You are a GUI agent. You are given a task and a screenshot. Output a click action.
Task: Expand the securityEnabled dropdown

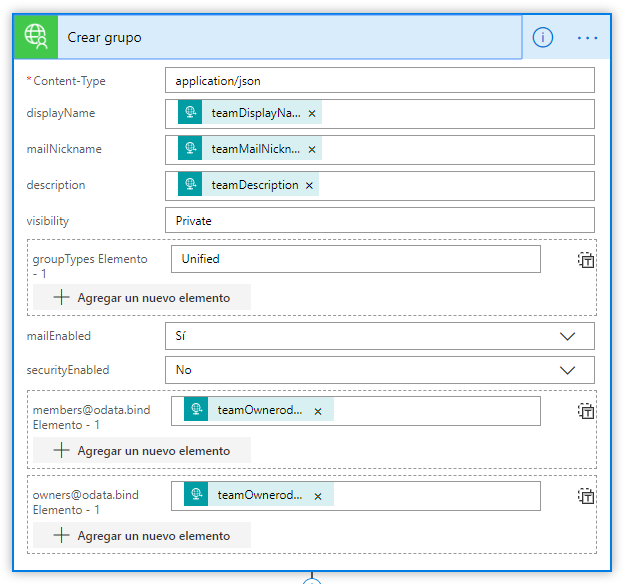pyautogui.click(x=568, y=370)
